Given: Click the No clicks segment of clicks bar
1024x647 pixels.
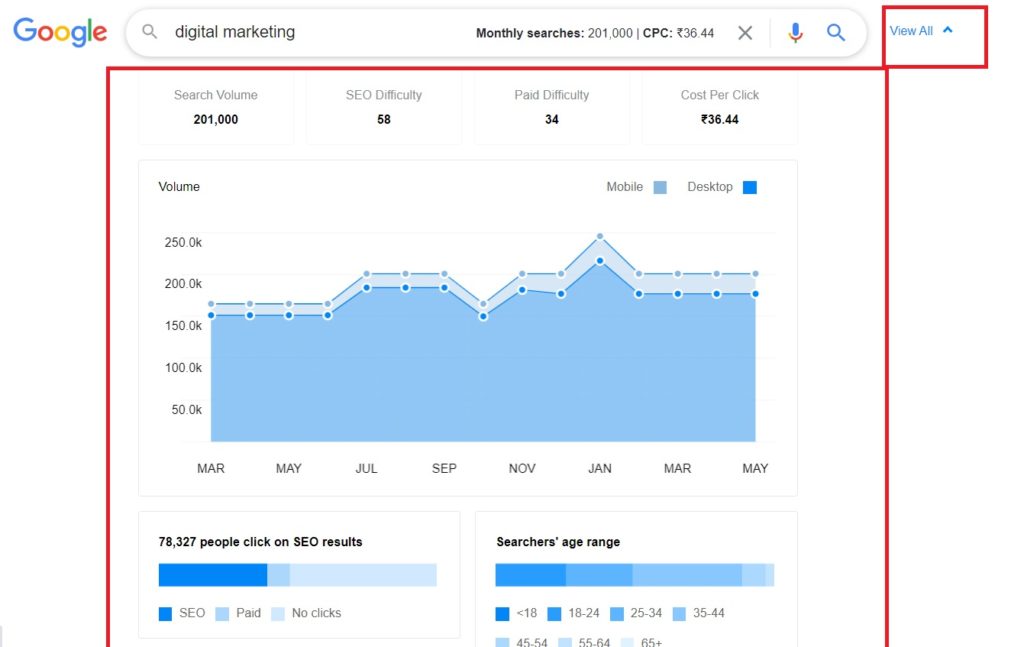Looking at the screenshot, I should (363, 575).
